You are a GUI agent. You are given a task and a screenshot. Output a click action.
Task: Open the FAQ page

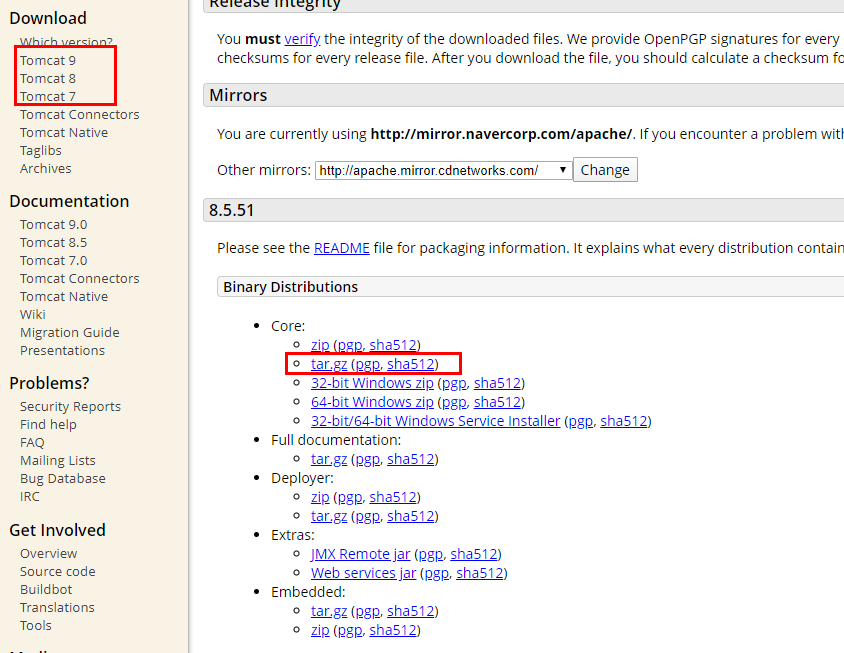pyautogui.click(x=32, y=443)
